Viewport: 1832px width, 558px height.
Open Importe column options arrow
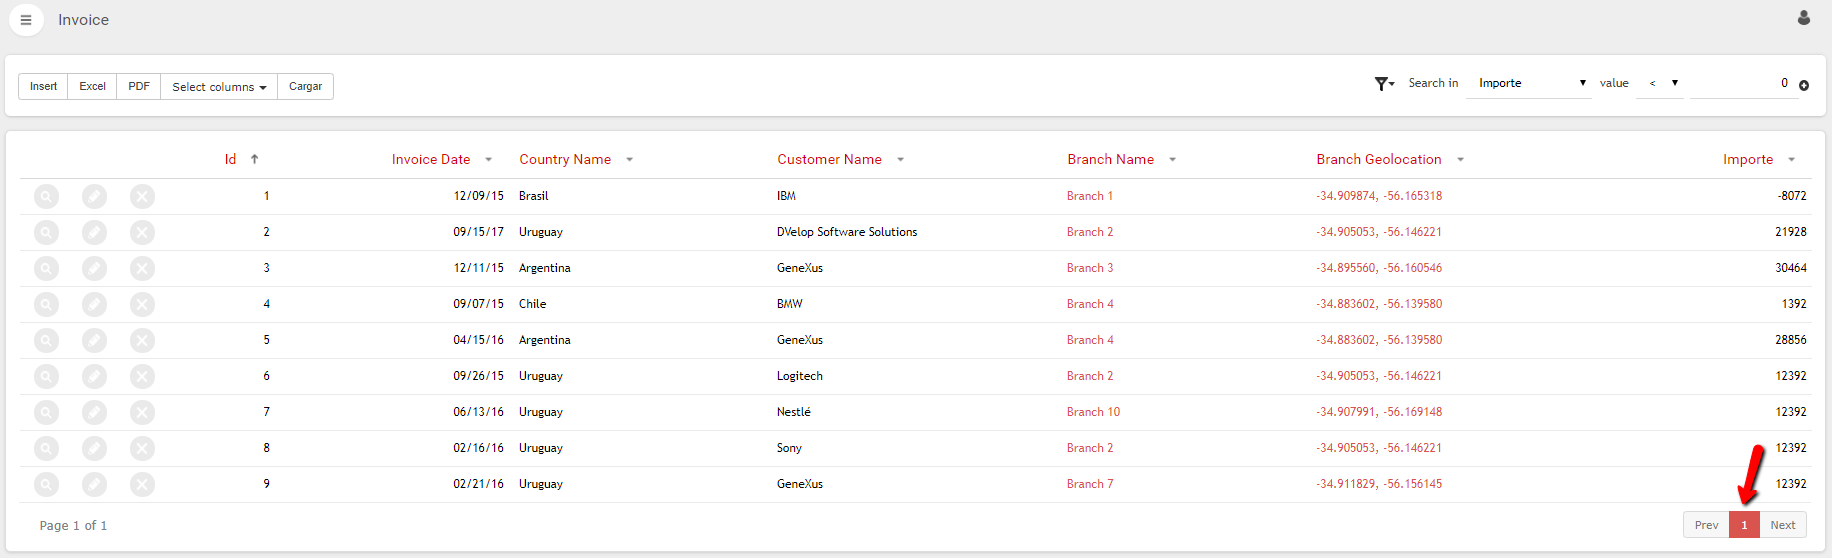point(1791,160)
